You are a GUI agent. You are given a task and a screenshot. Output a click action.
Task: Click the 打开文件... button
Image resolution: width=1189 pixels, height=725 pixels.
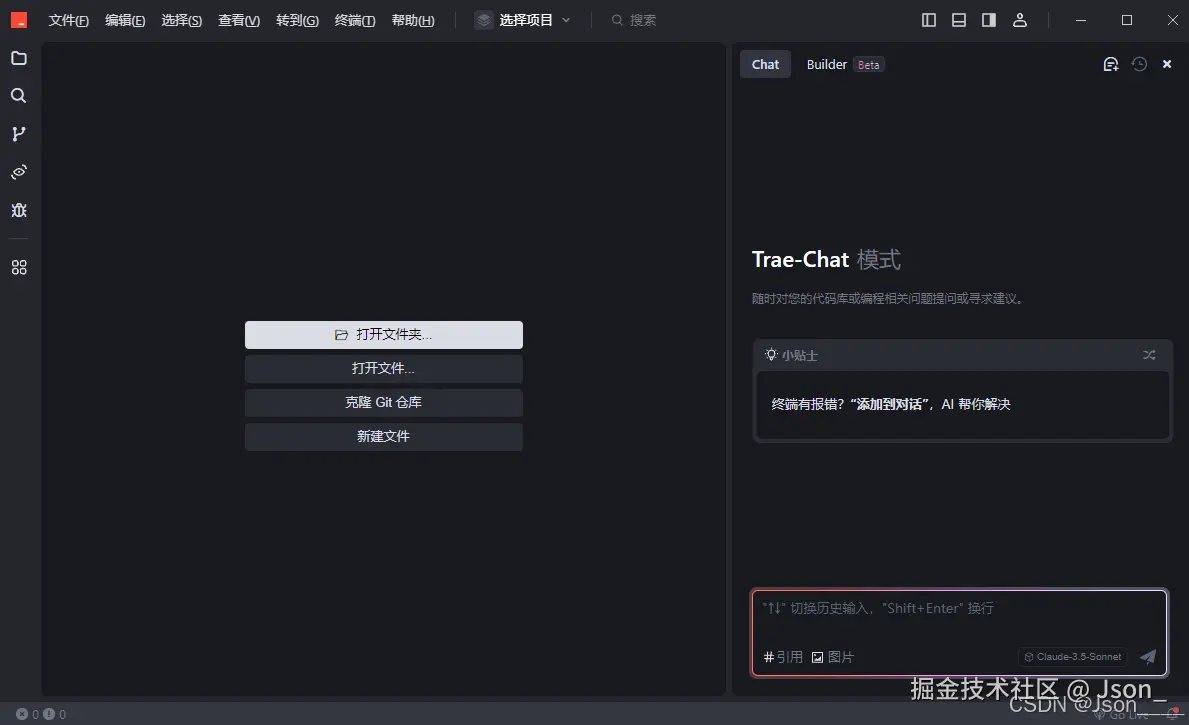click(384, 369)
